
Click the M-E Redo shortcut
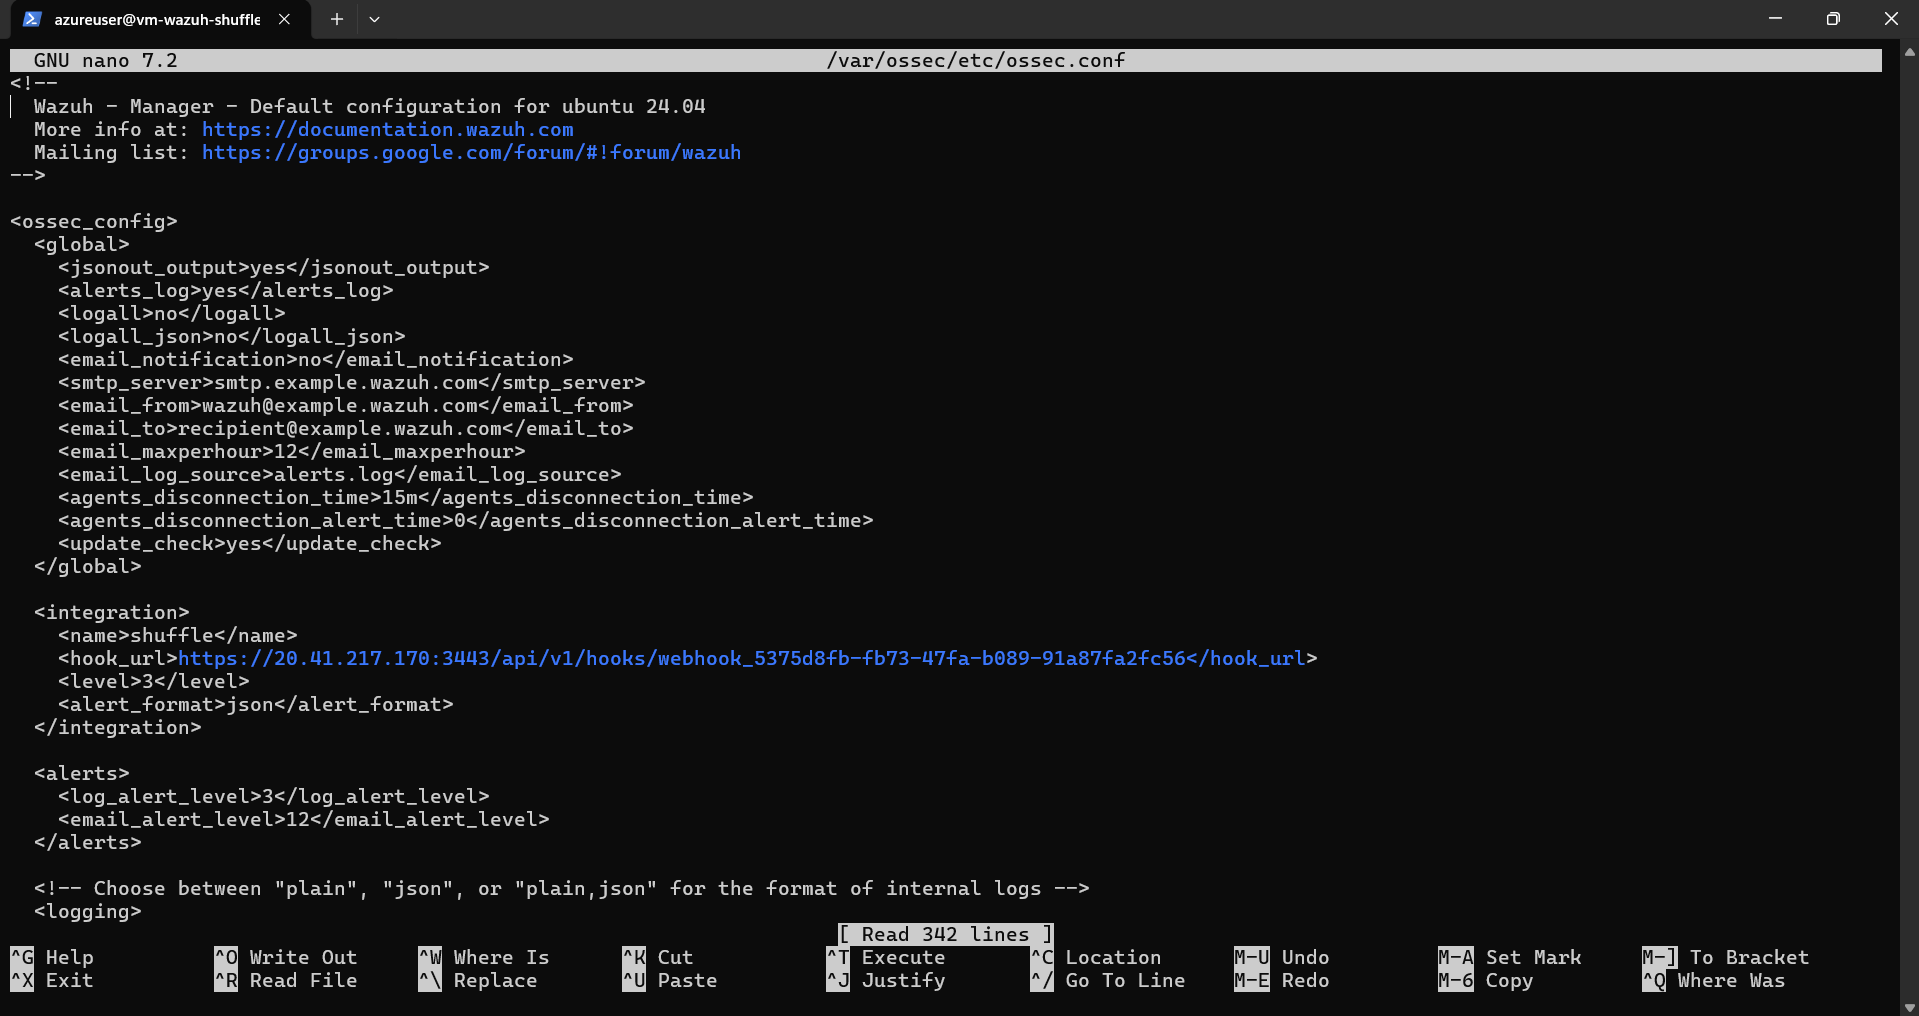(x=1282, y=980)
